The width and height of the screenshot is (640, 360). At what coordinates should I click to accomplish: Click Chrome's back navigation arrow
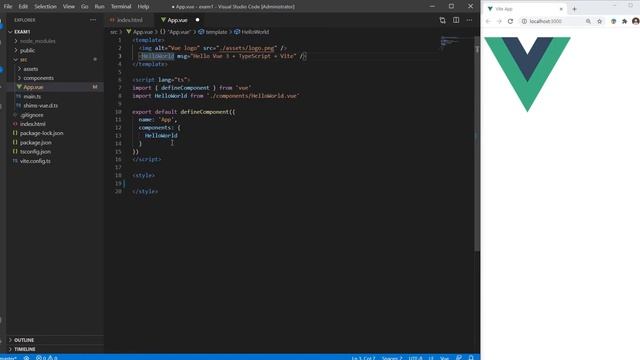point(488,21)
